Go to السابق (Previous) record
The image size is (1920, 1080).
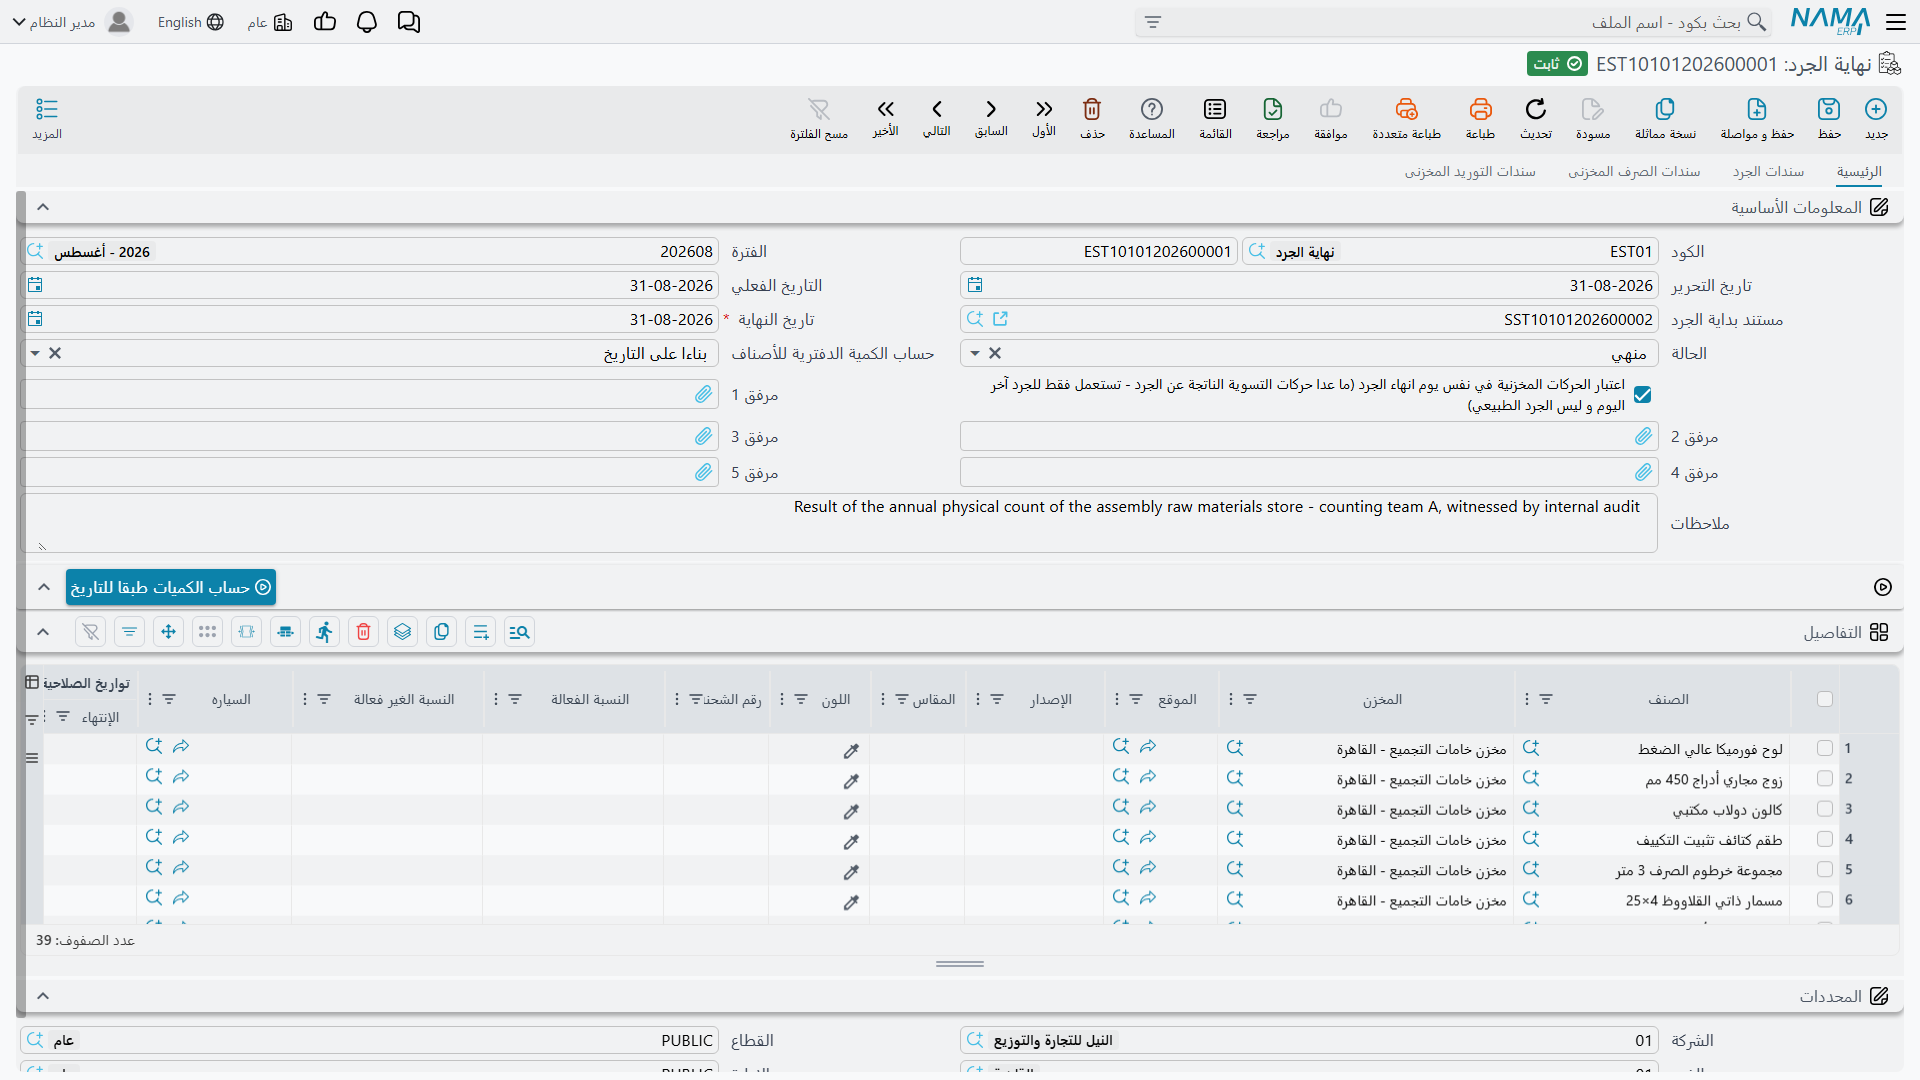pos(991,109)
